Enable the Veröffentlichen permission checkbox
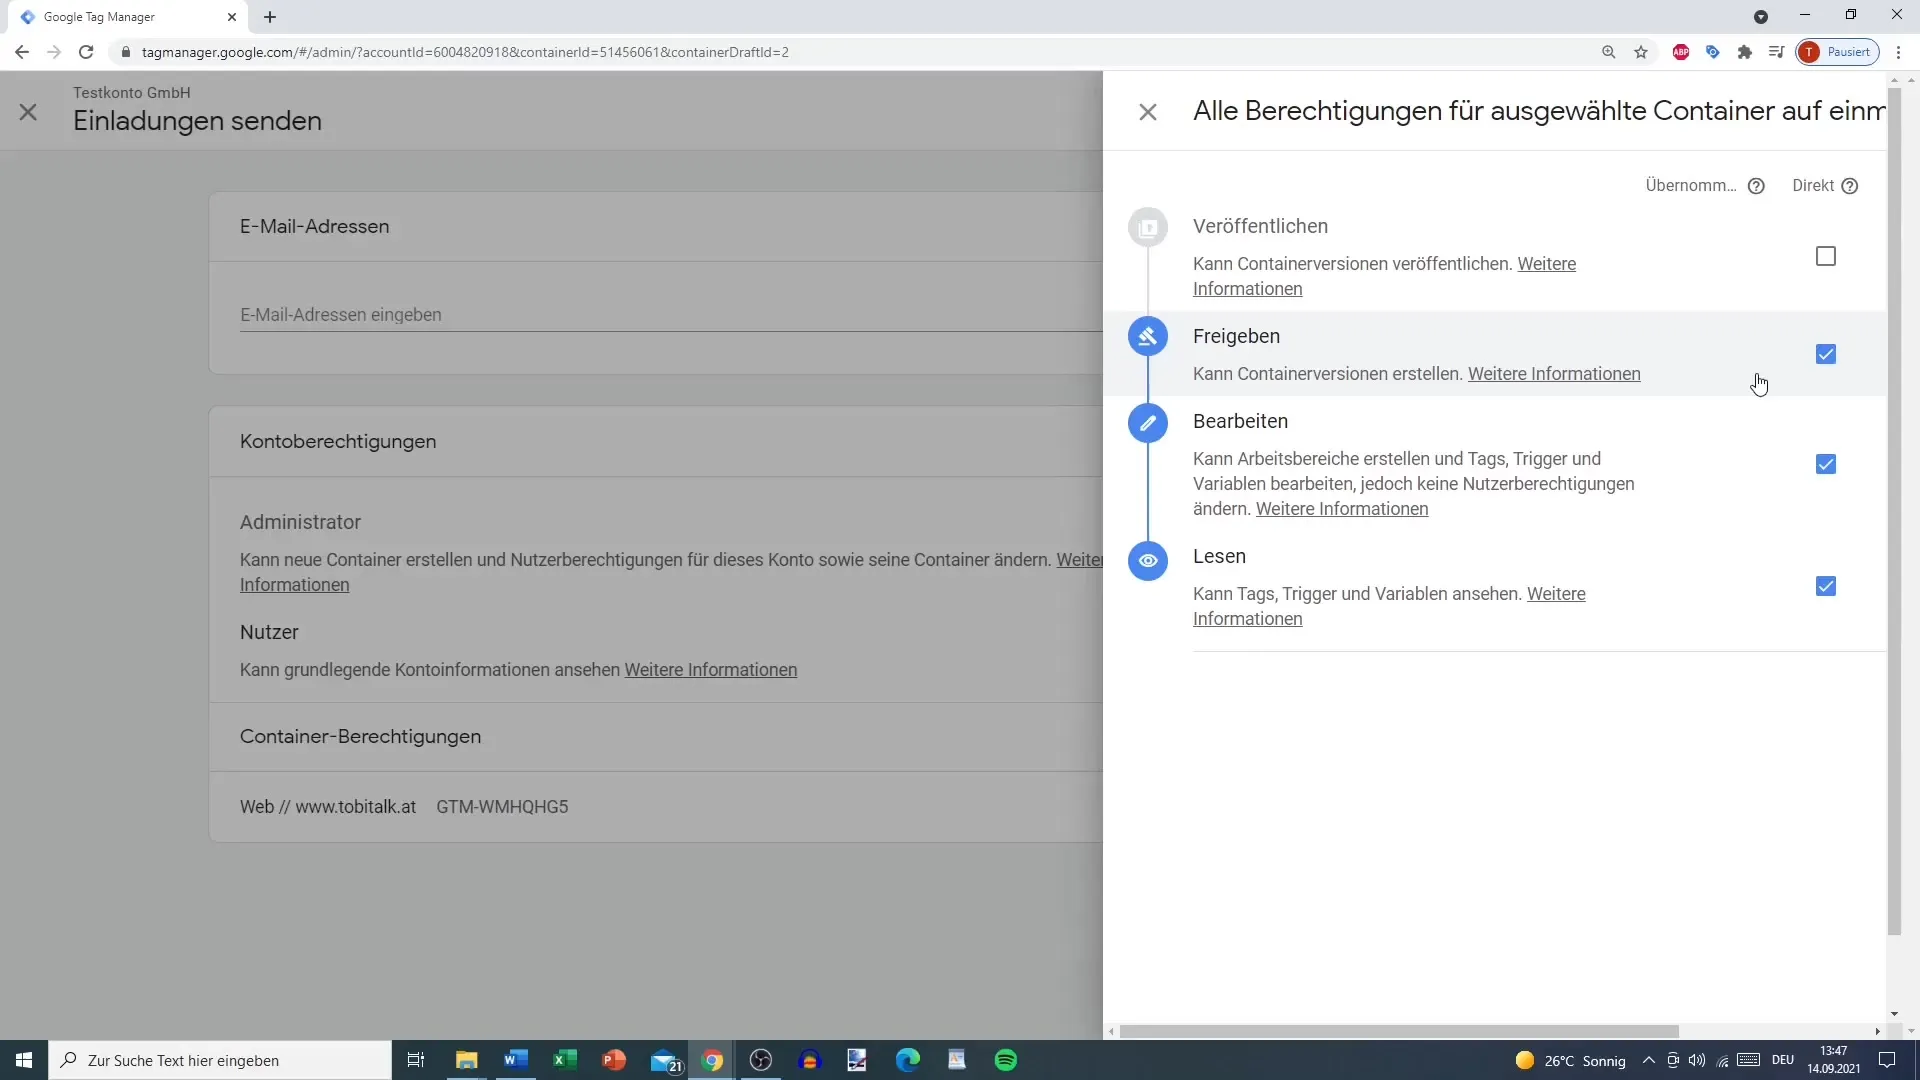Screen dimensions: 1920x1080 [x=1826, y=256]
